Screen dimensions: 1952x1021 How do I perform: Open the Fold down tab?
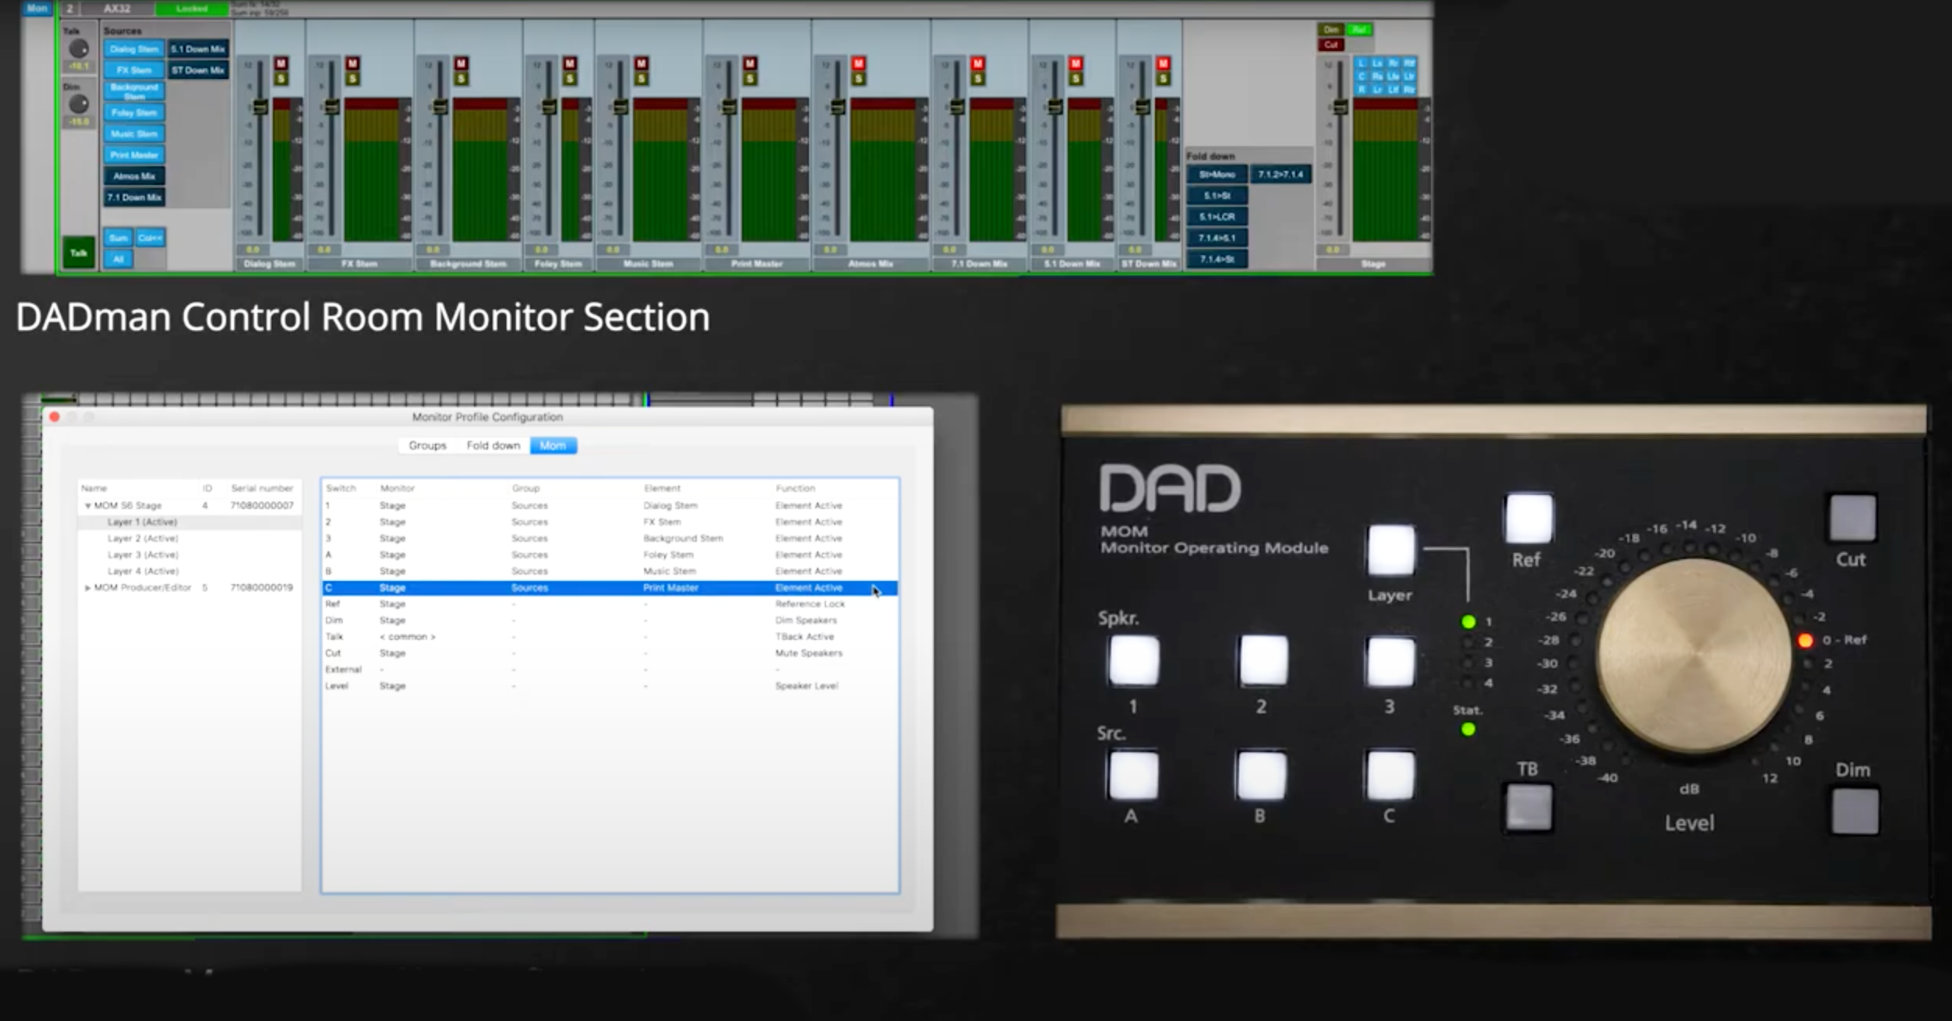click(492, 445)
